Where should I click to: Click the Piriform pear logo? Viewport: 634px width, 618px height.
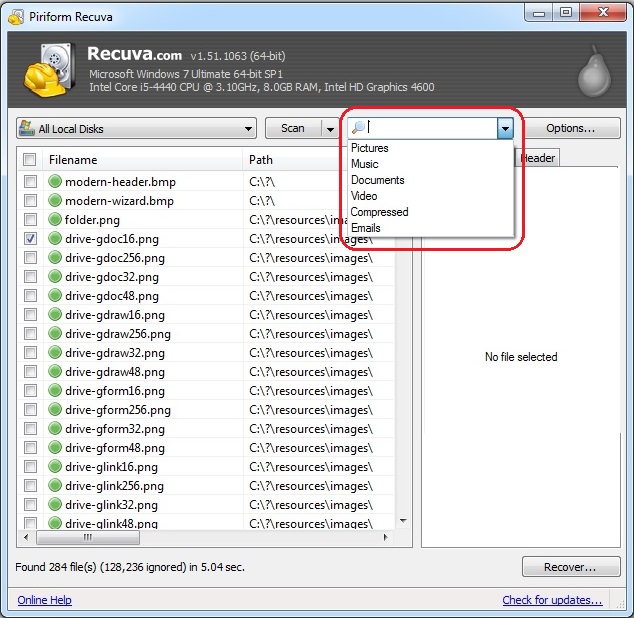(594, 72)
